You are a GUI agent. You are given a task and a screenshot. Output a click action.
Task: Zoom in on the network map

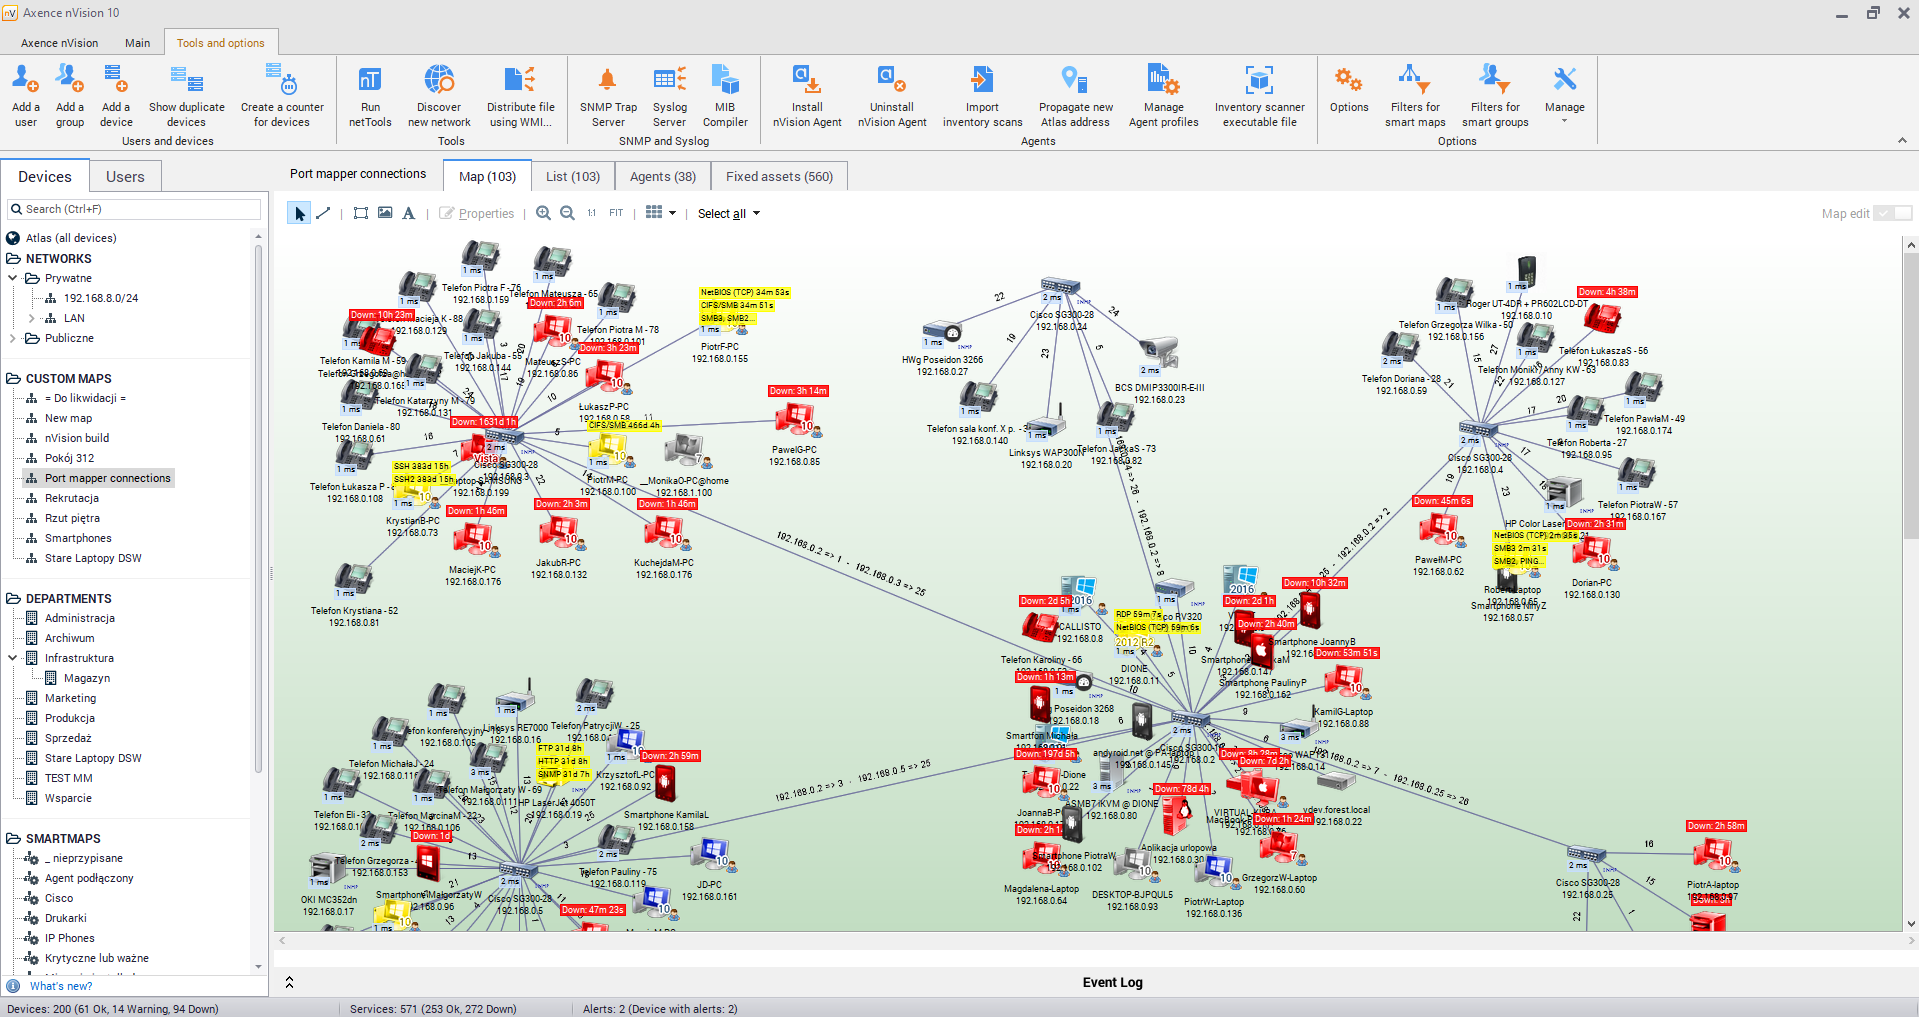click(543, 213)
